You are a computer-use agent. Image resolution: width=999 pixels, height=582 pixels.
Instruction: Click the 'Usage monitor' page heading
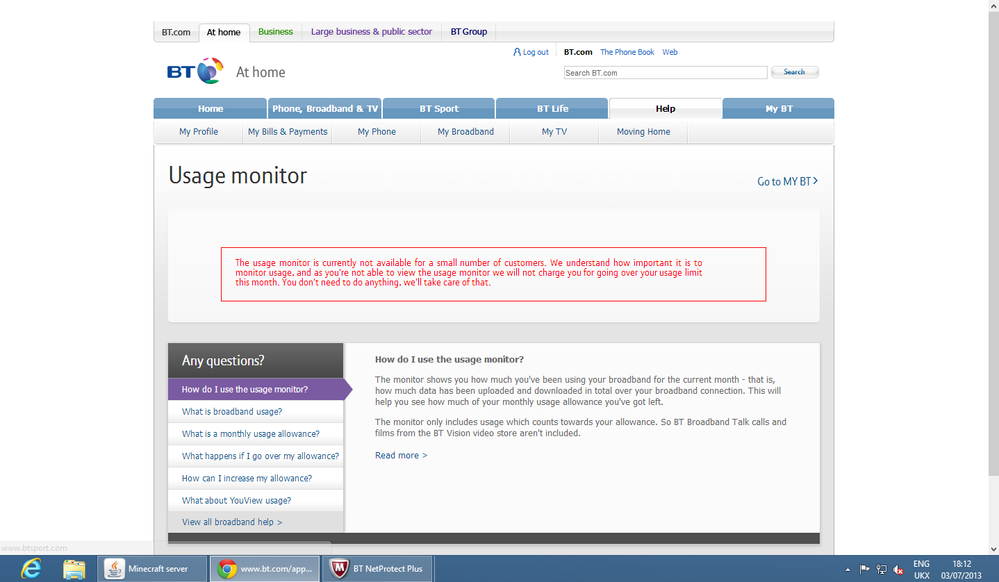coord(238,175)
